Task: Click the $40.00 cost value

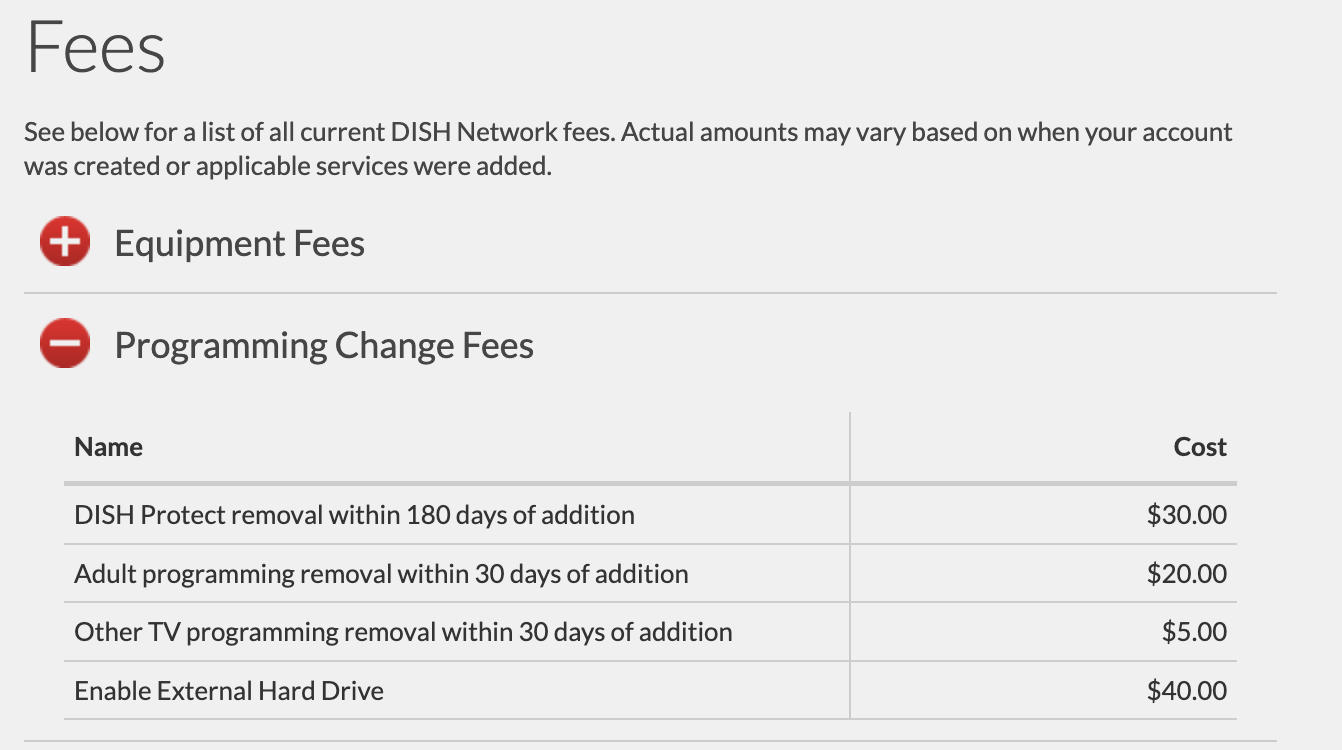Action: tap(1187, 690)
